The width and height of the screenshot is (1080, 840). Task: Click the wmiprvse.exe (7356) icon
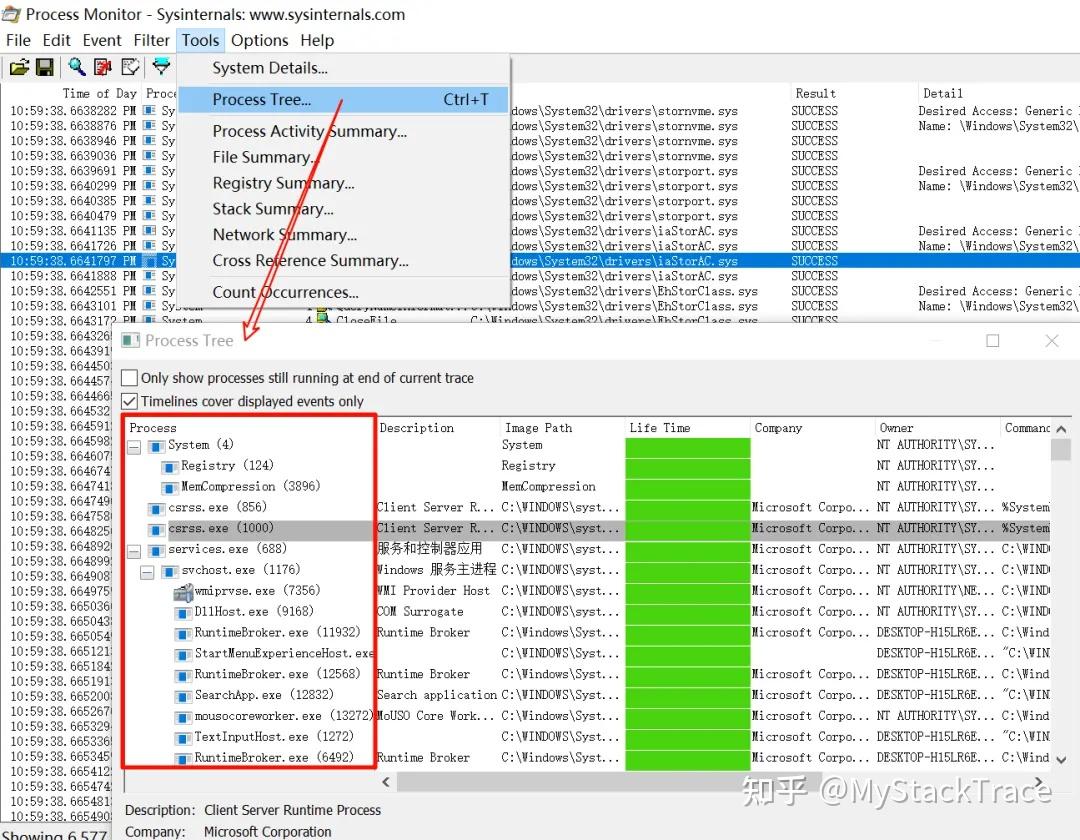[183, 592]
